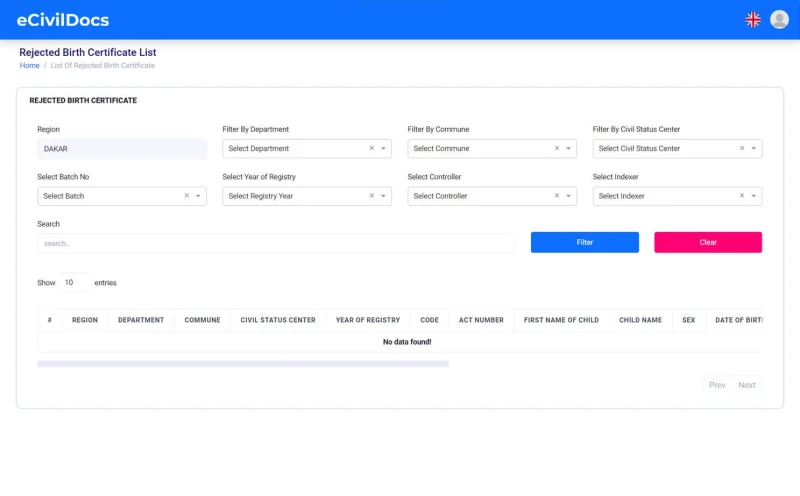
Task: Click 'List Of Rejected Birth Certificate' breadcrumb
Action: click(x=103, y=65)
